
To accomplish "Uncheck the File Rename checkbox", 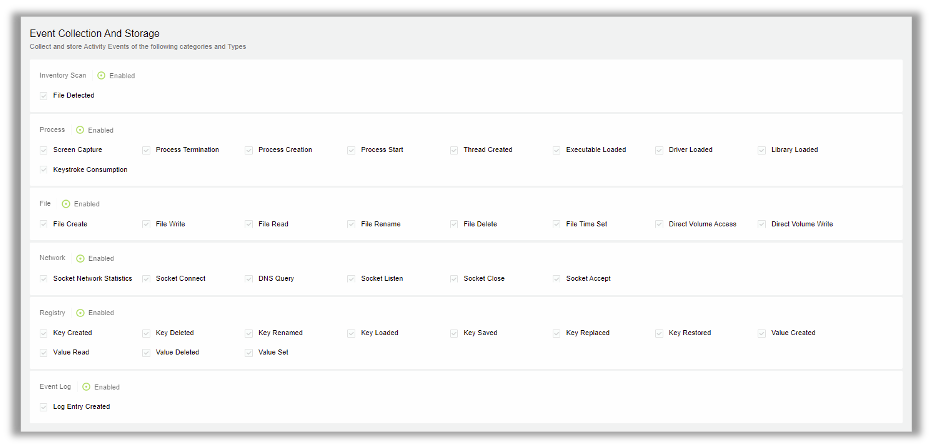I will point(351,224).
